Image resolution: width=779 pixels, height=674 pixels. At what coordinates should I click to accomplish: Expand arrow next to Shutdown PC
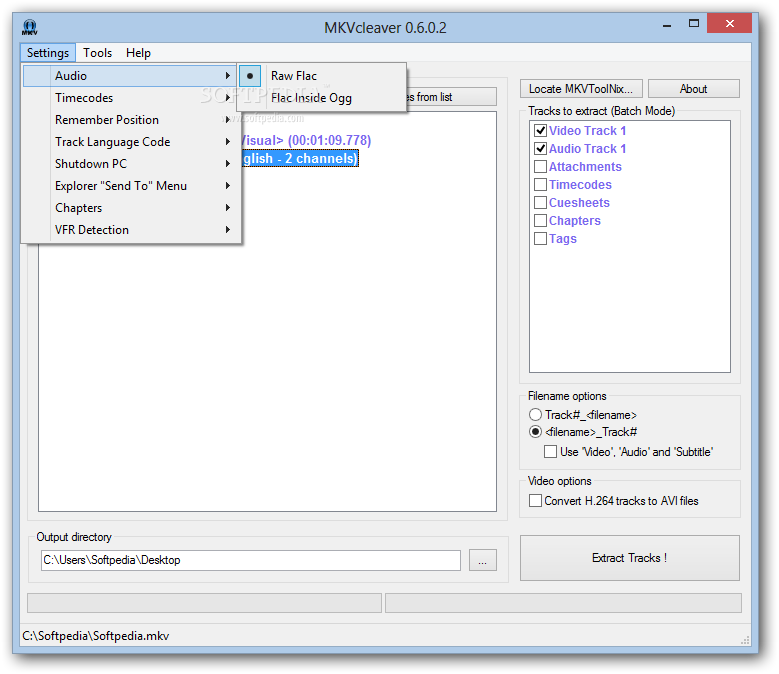(228, 163)
